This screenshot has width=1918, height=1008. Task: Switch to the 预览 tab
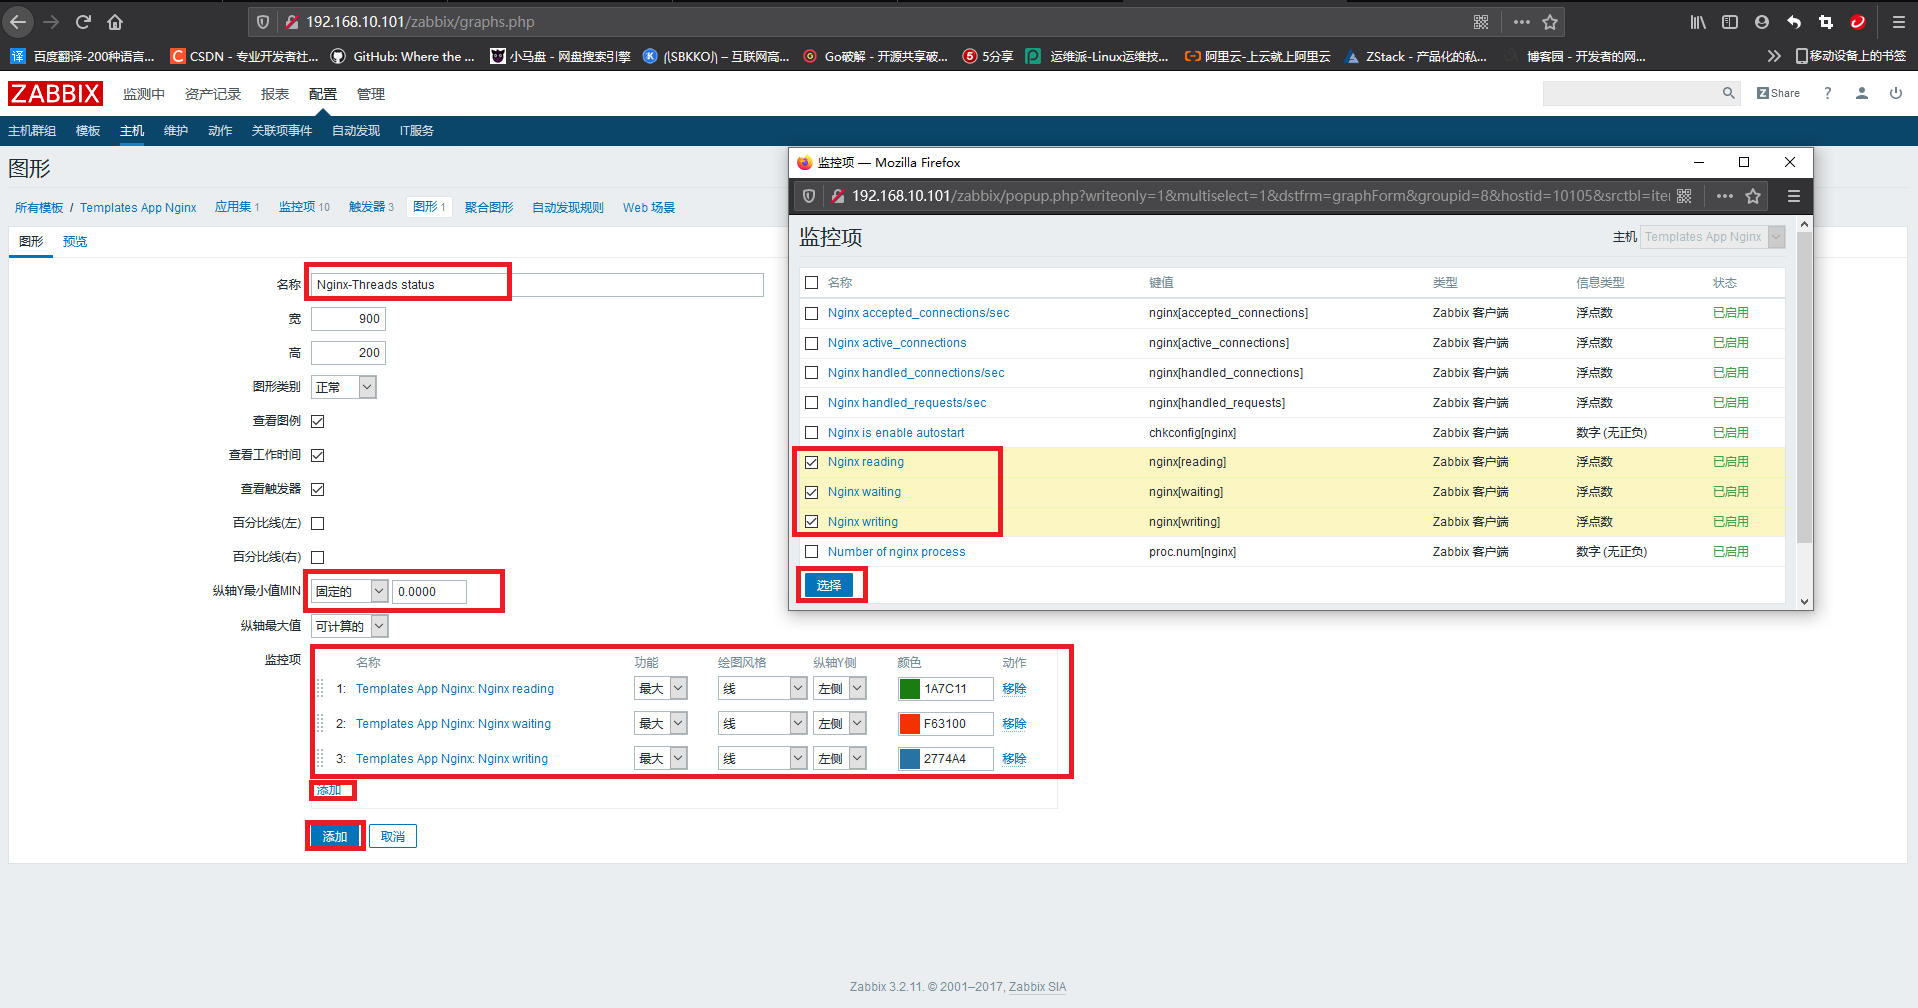pyautogui.click(x=75, y=242)
